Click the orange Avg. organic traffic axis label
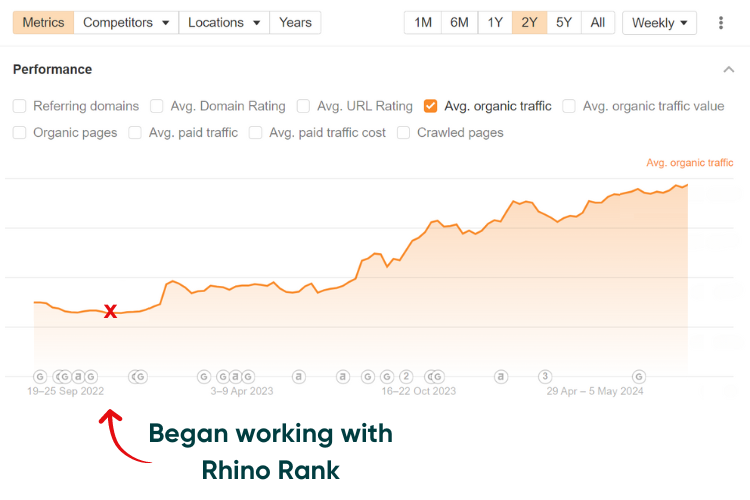 (690, 163)
